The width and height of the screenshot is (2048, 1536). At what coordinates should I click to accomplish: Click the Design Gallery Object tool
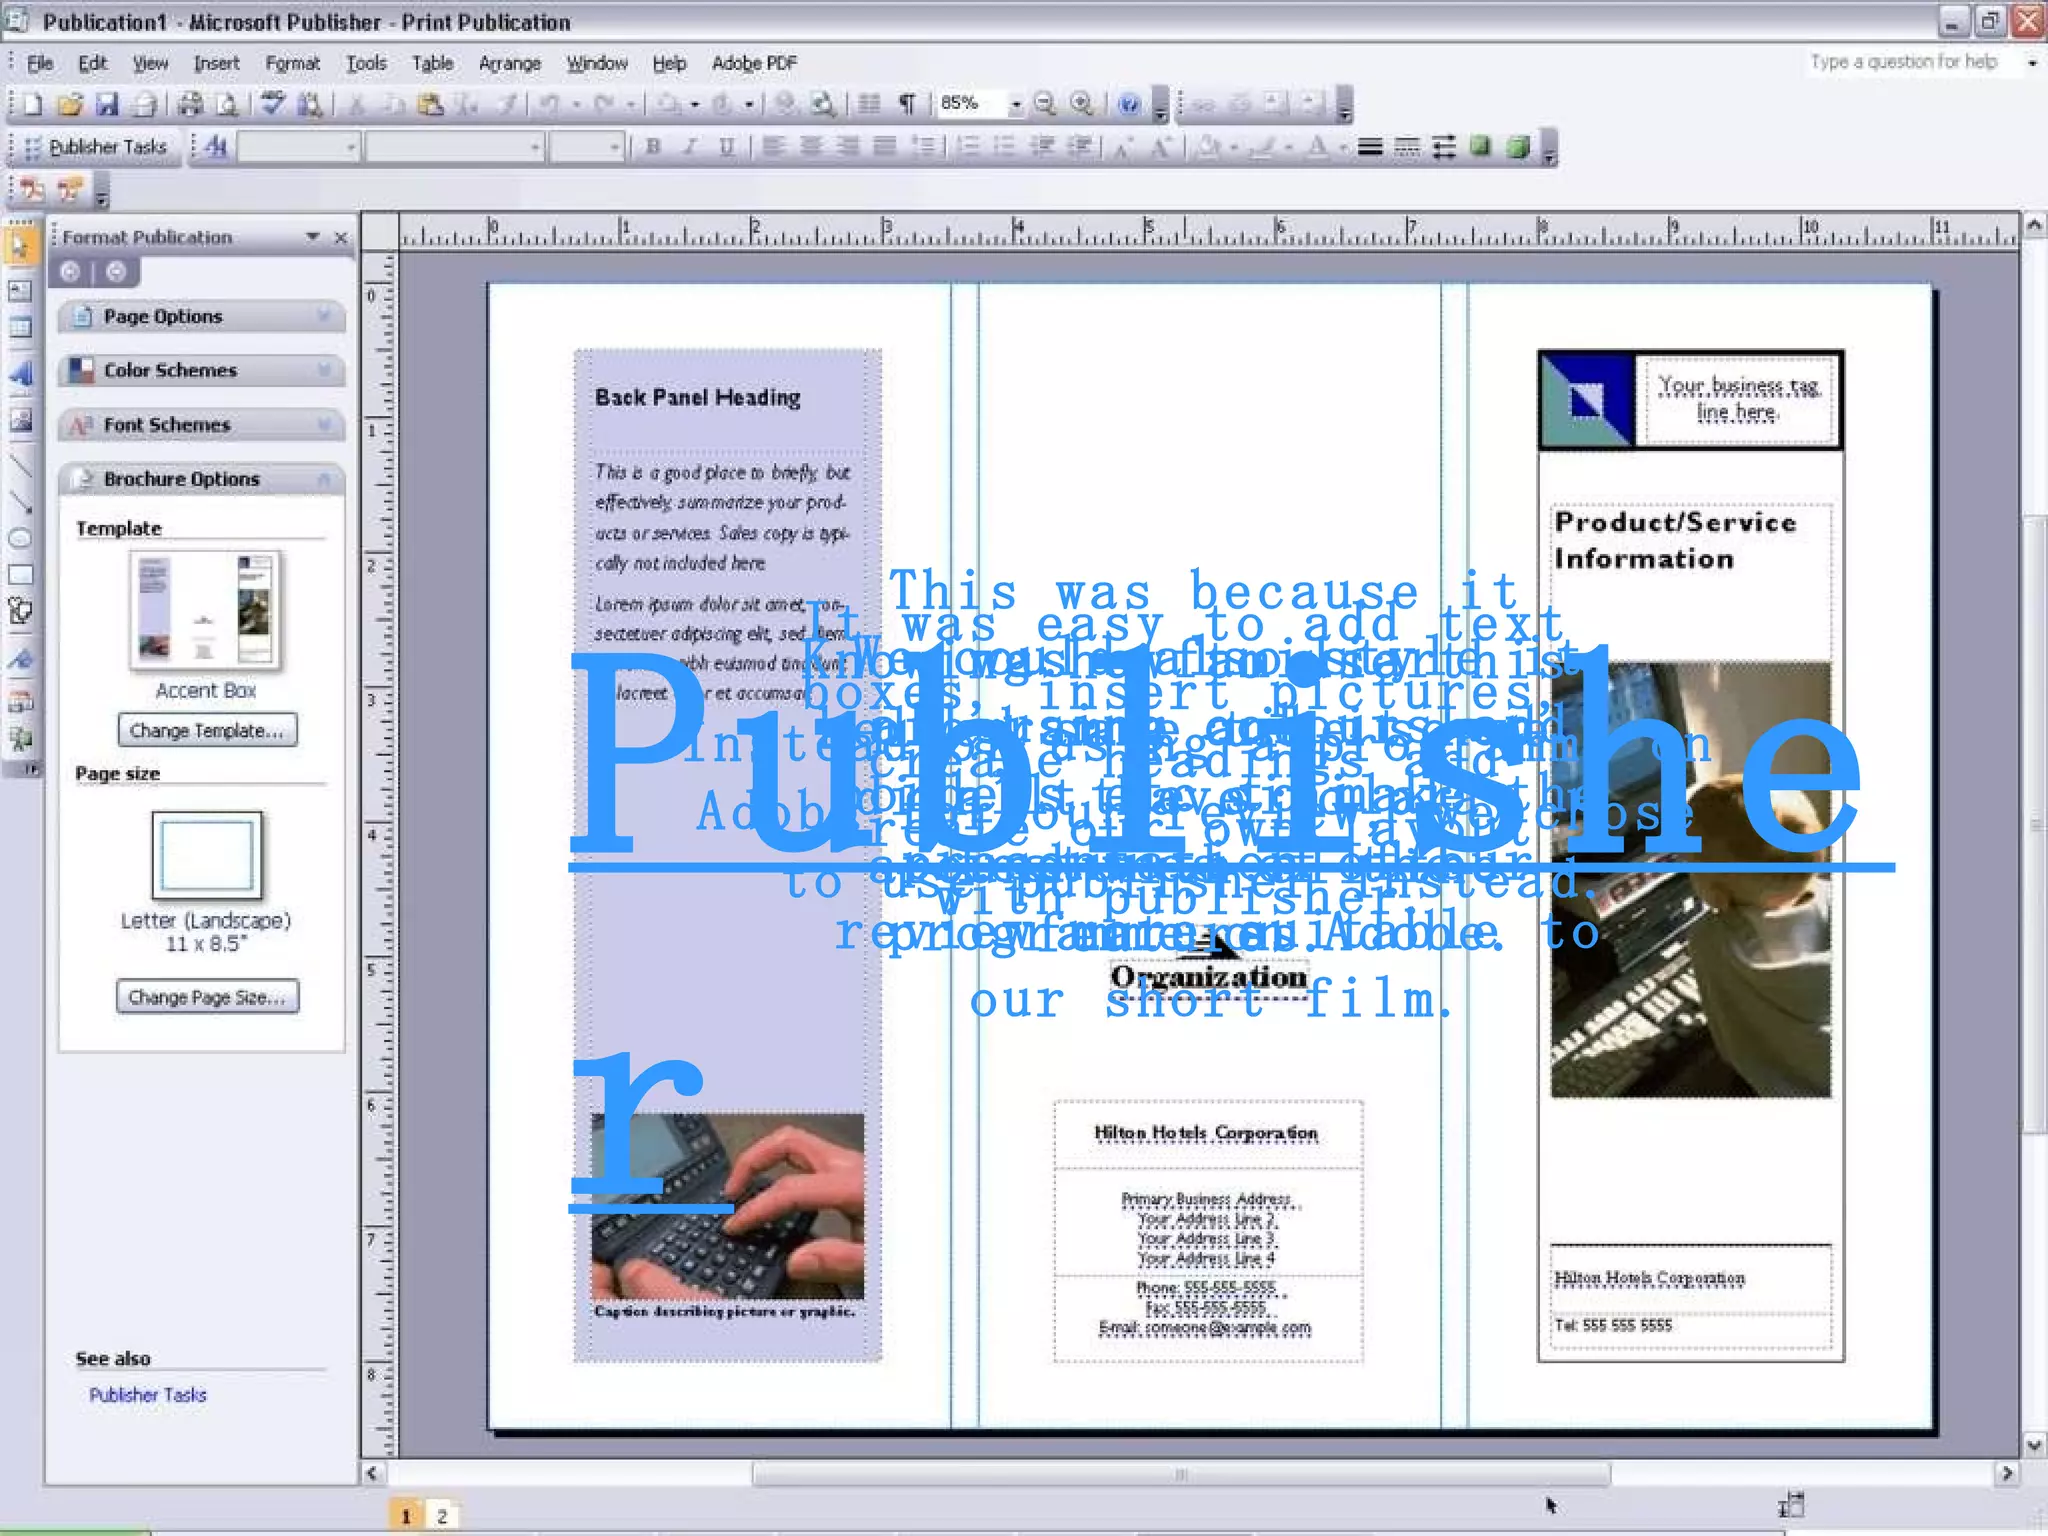[x=20, y=702]
